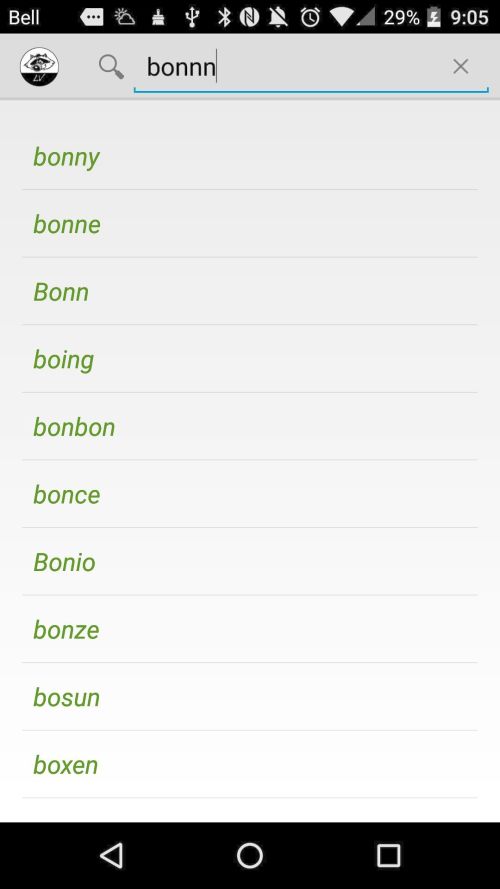
Task: Tap the magnifying glass search icon
Action: tap(111, 67)
